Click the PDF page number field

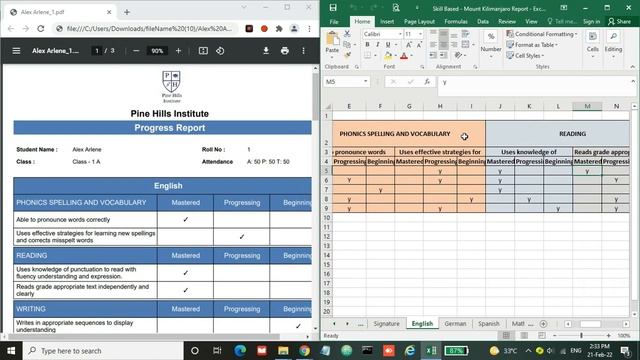pos(97,51)
